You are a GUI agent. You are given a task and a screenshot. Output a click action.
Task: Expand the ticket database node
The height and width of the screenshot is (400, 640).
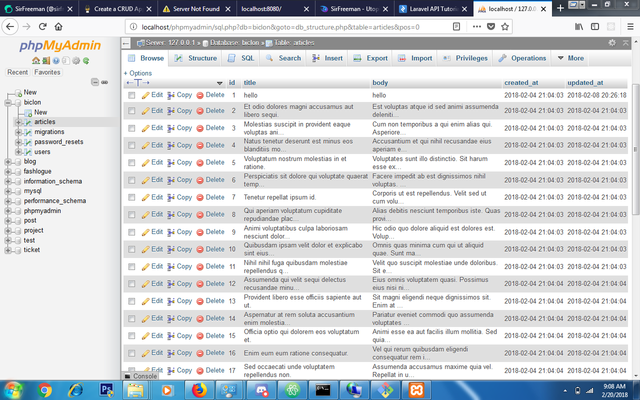pos(8,250)
